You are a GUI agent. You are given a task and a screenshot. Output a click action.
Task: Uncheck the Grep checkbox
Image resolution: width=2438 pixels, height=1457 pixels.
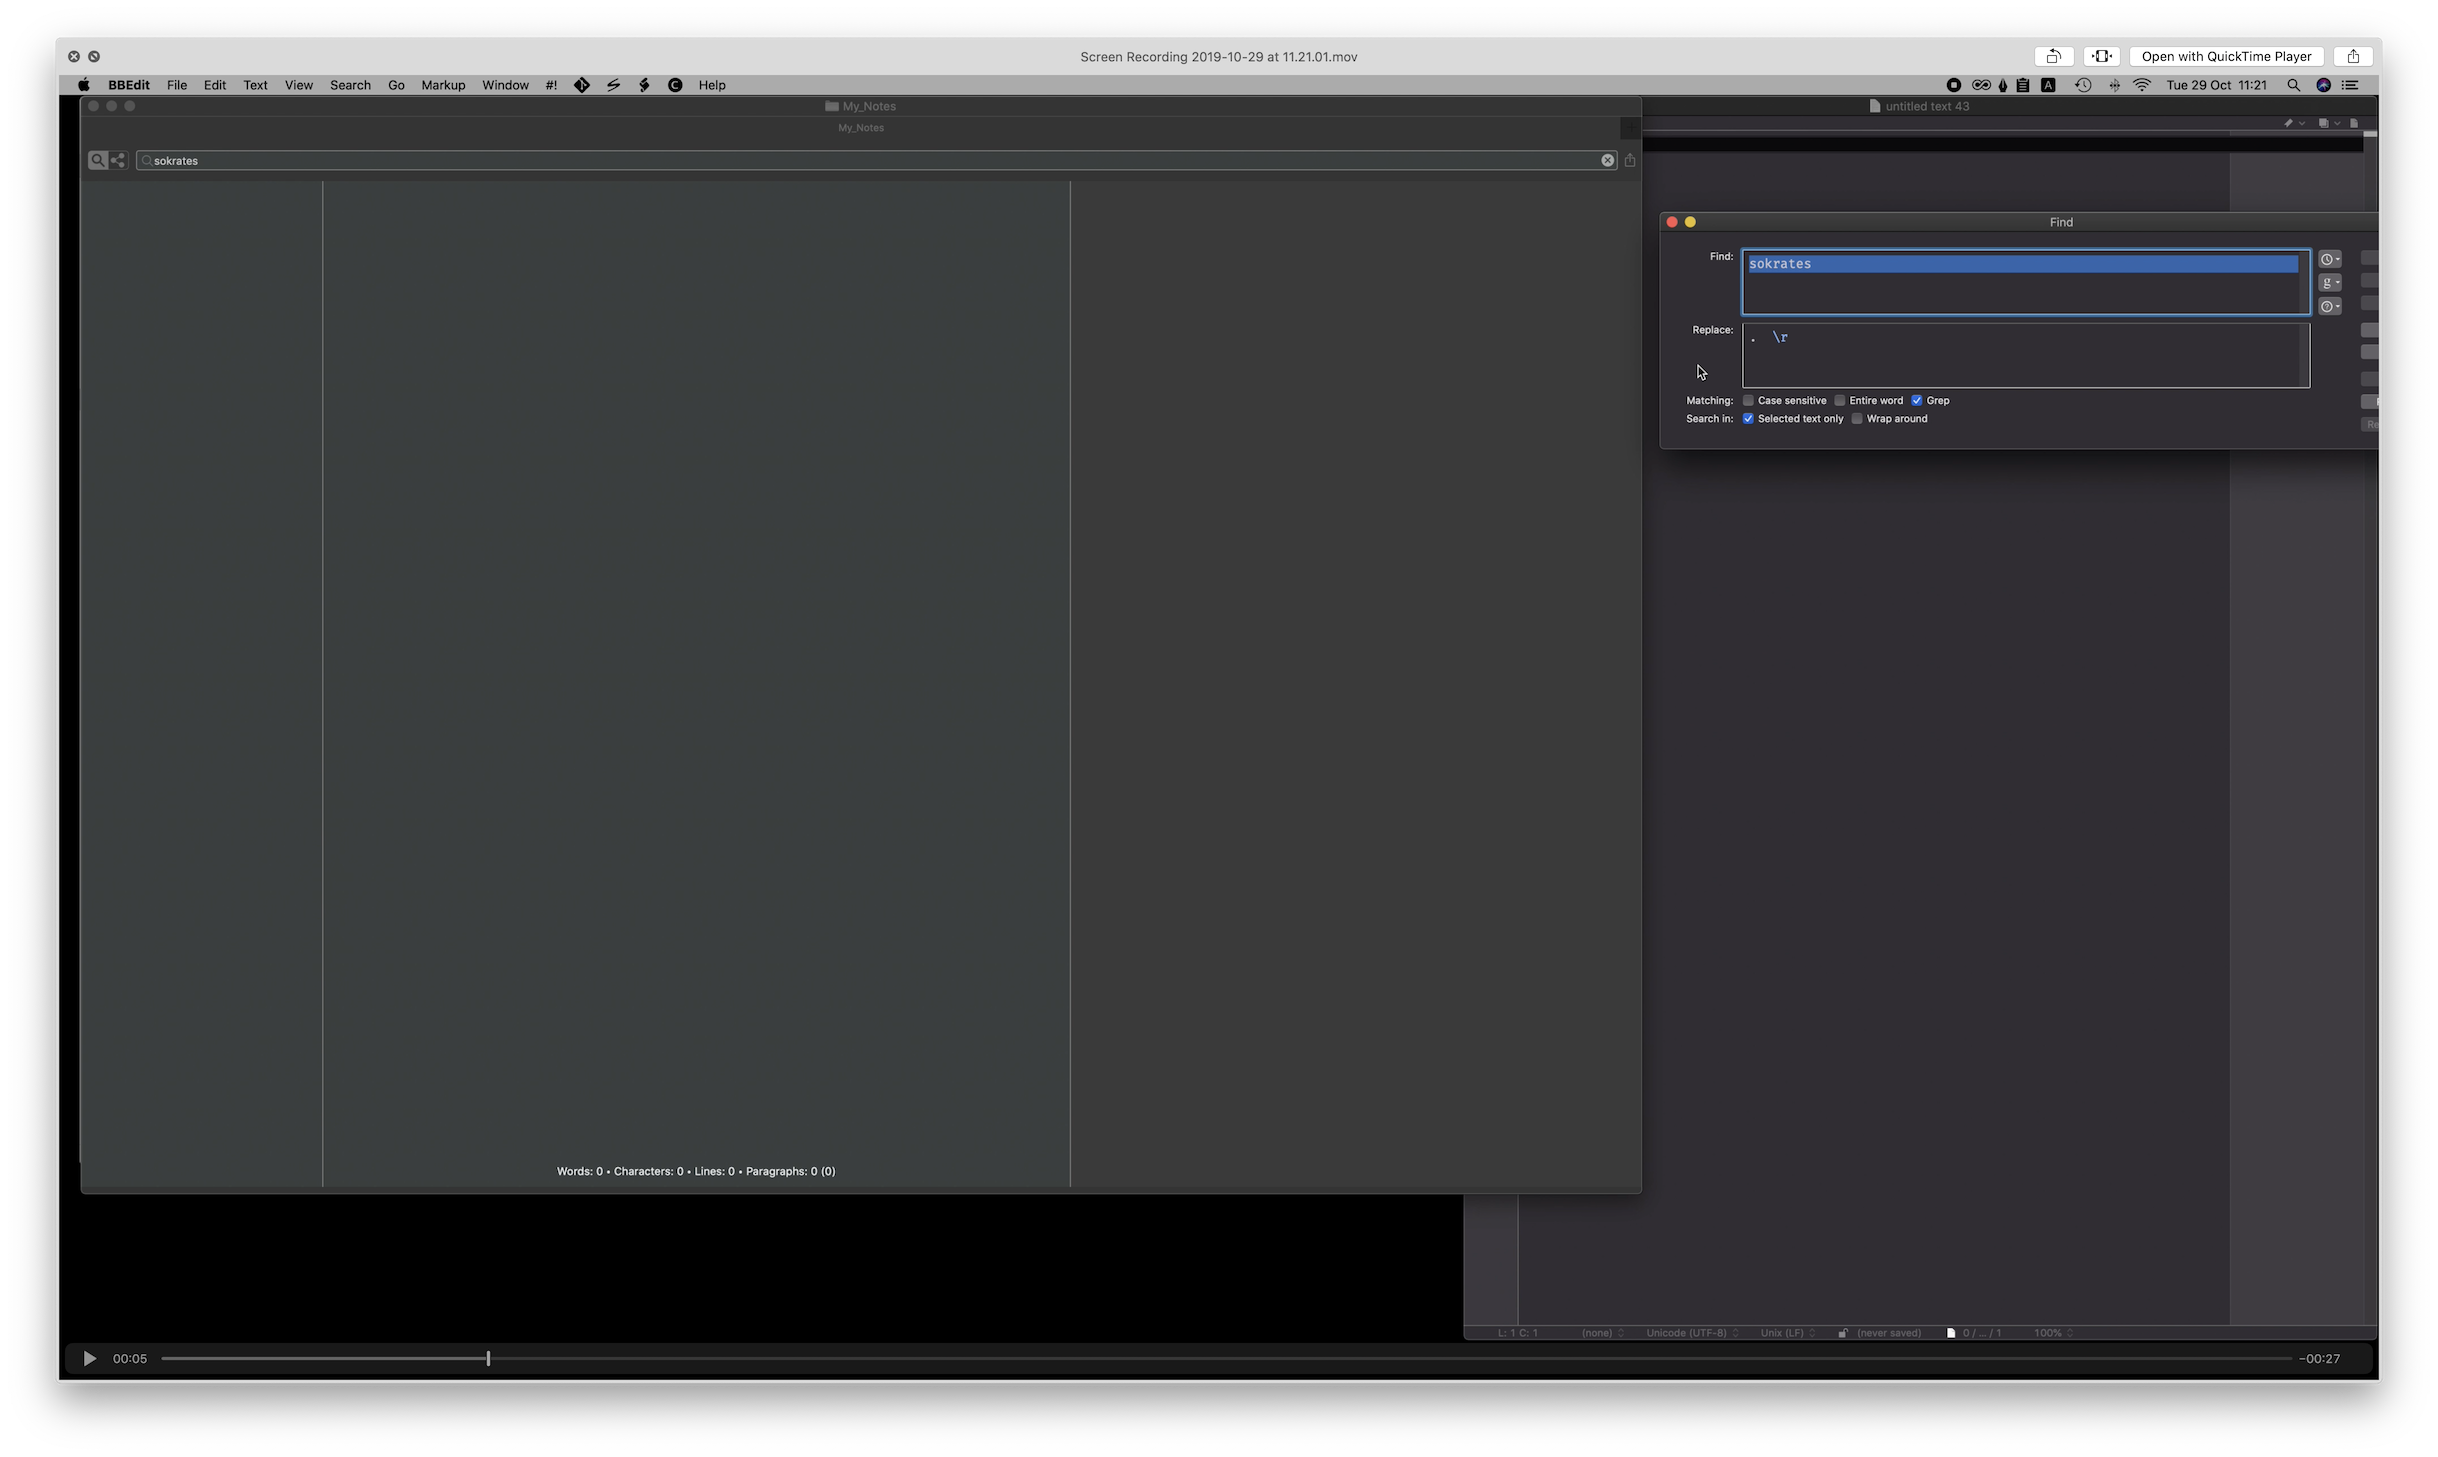point(1917,400)
